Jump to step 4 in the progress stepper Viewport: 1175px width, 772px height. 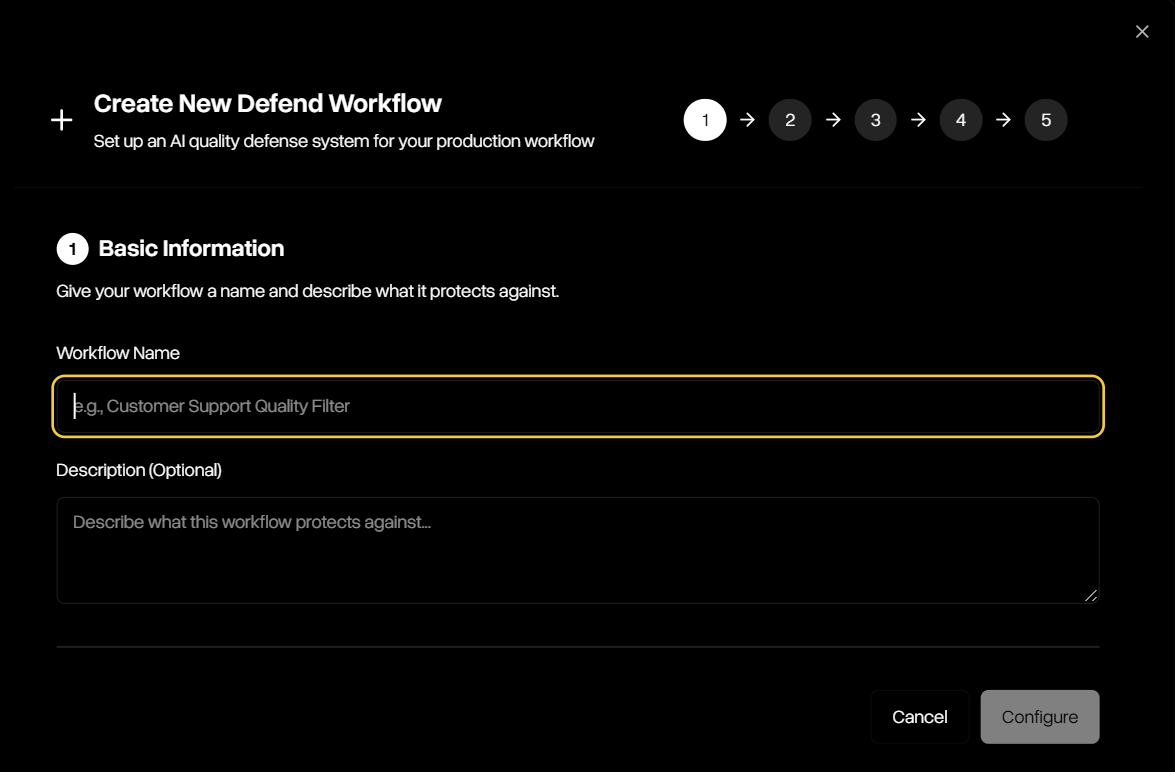[x=961, y=119]
